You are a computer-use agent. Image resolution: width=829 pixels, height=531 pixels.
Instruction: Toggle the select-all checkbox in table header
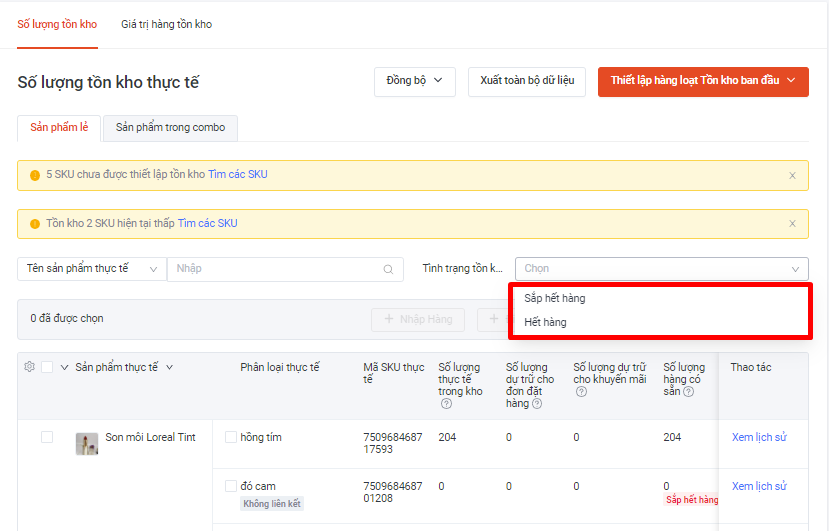click(47, 367)
